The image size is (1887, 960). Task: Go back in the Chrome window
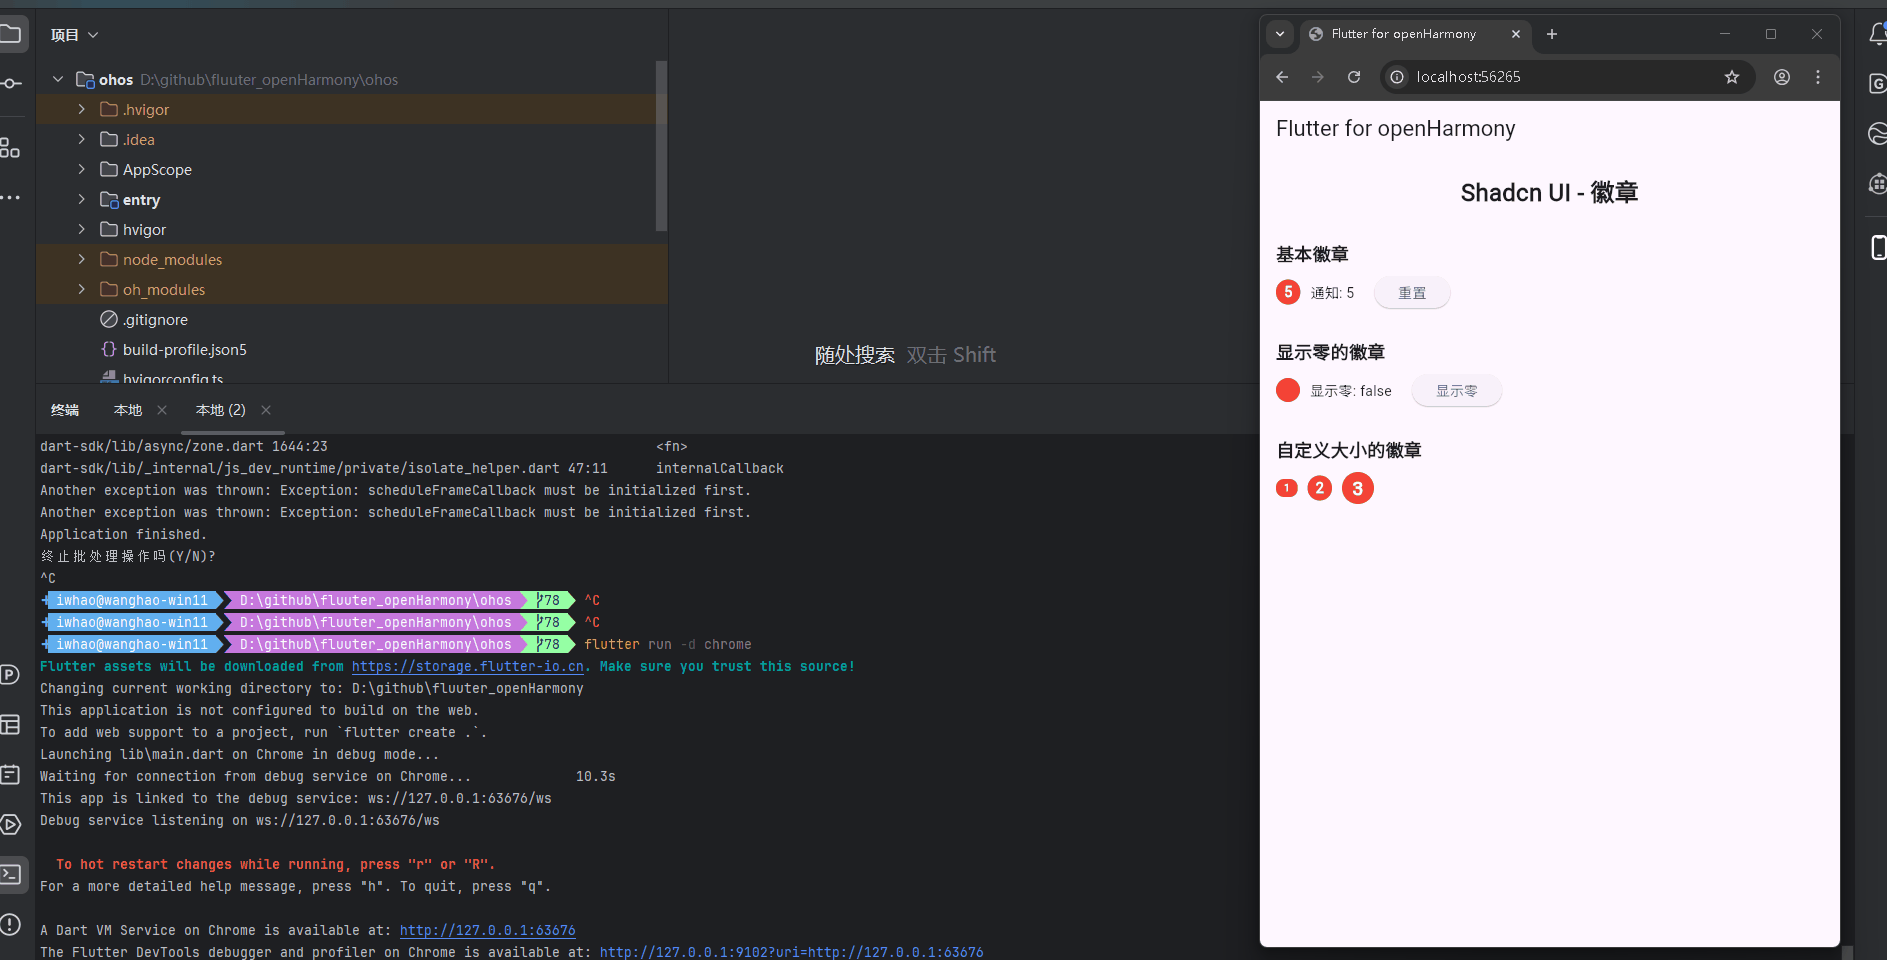coord(1282,77)
